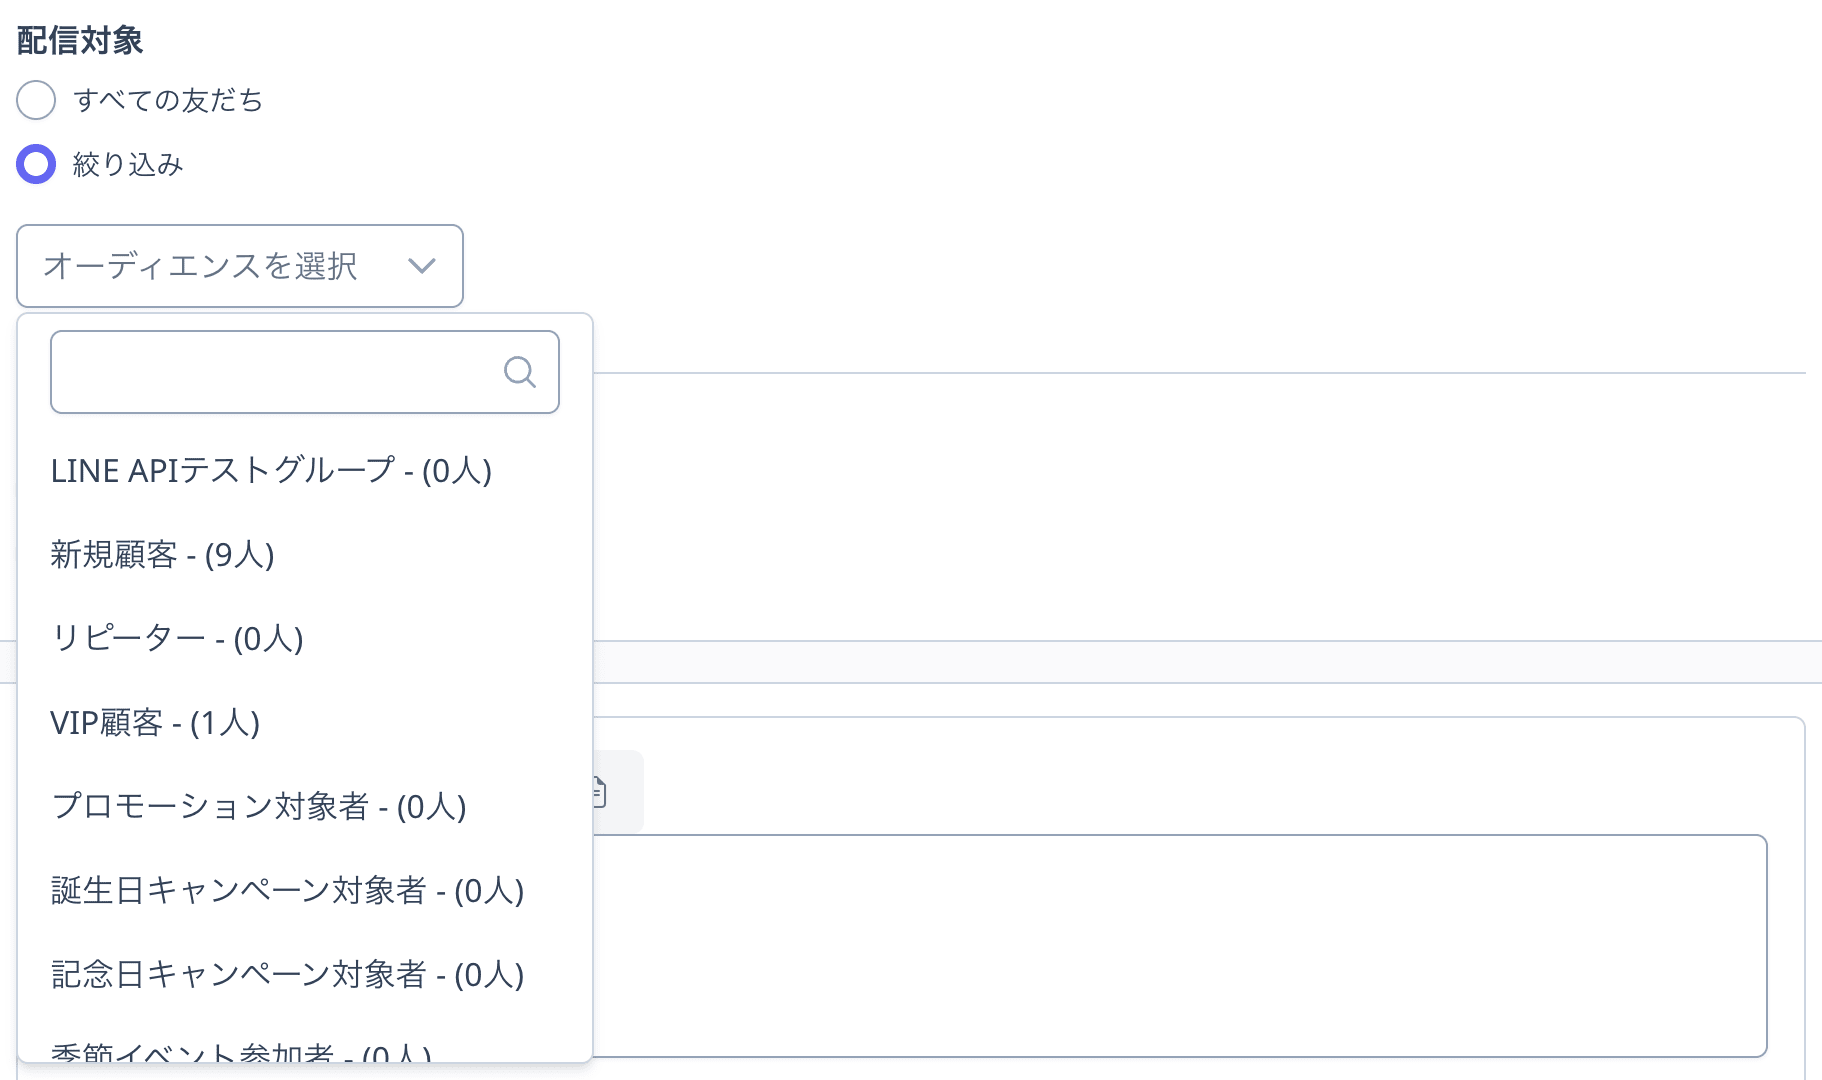Open the オーディエンスを選択 dropdown
This screenshot has height=1080, width=1822.
pos(240,266)
